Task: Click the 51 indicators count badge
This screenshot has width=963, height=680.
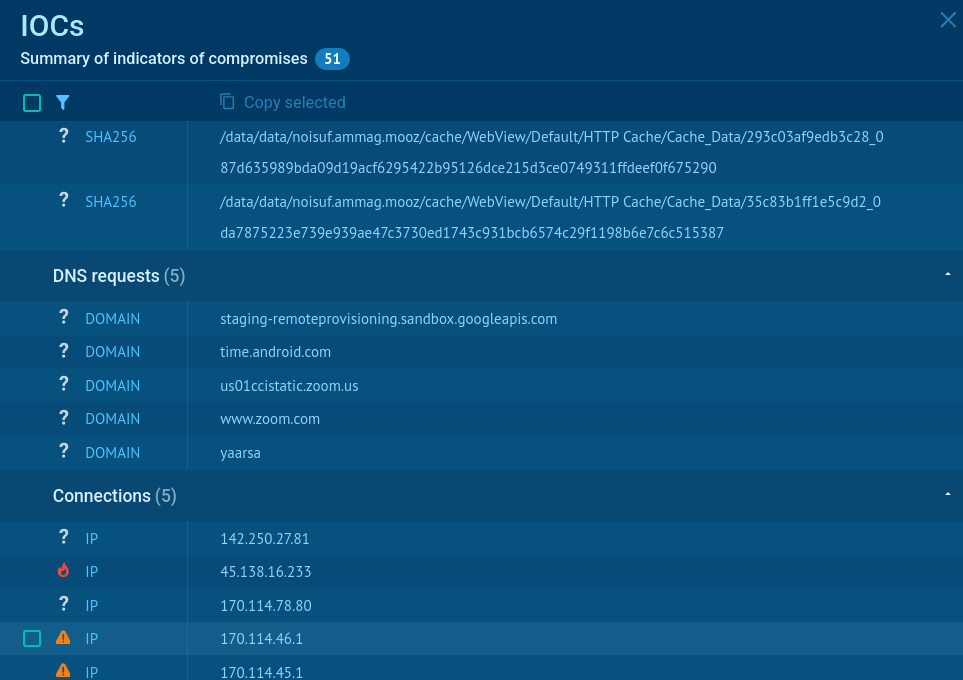Action: [332, 59]
